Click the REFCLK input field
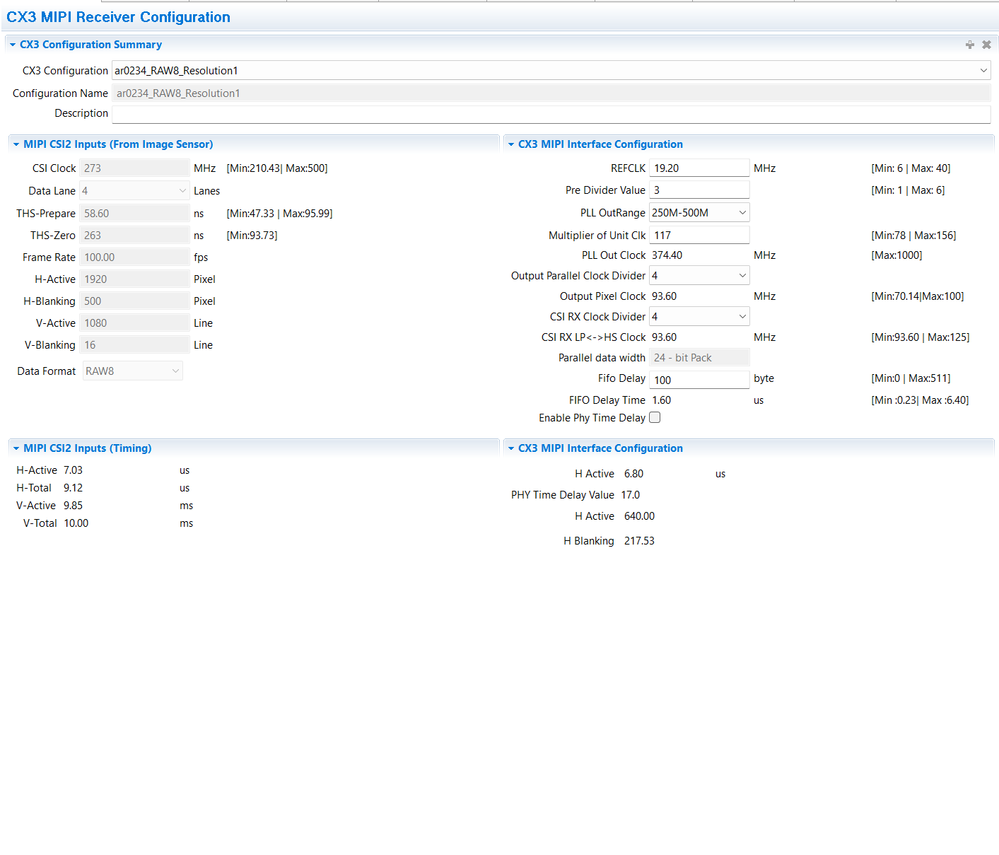Screen dimensions: 999x855 click(x=699, y=168)
